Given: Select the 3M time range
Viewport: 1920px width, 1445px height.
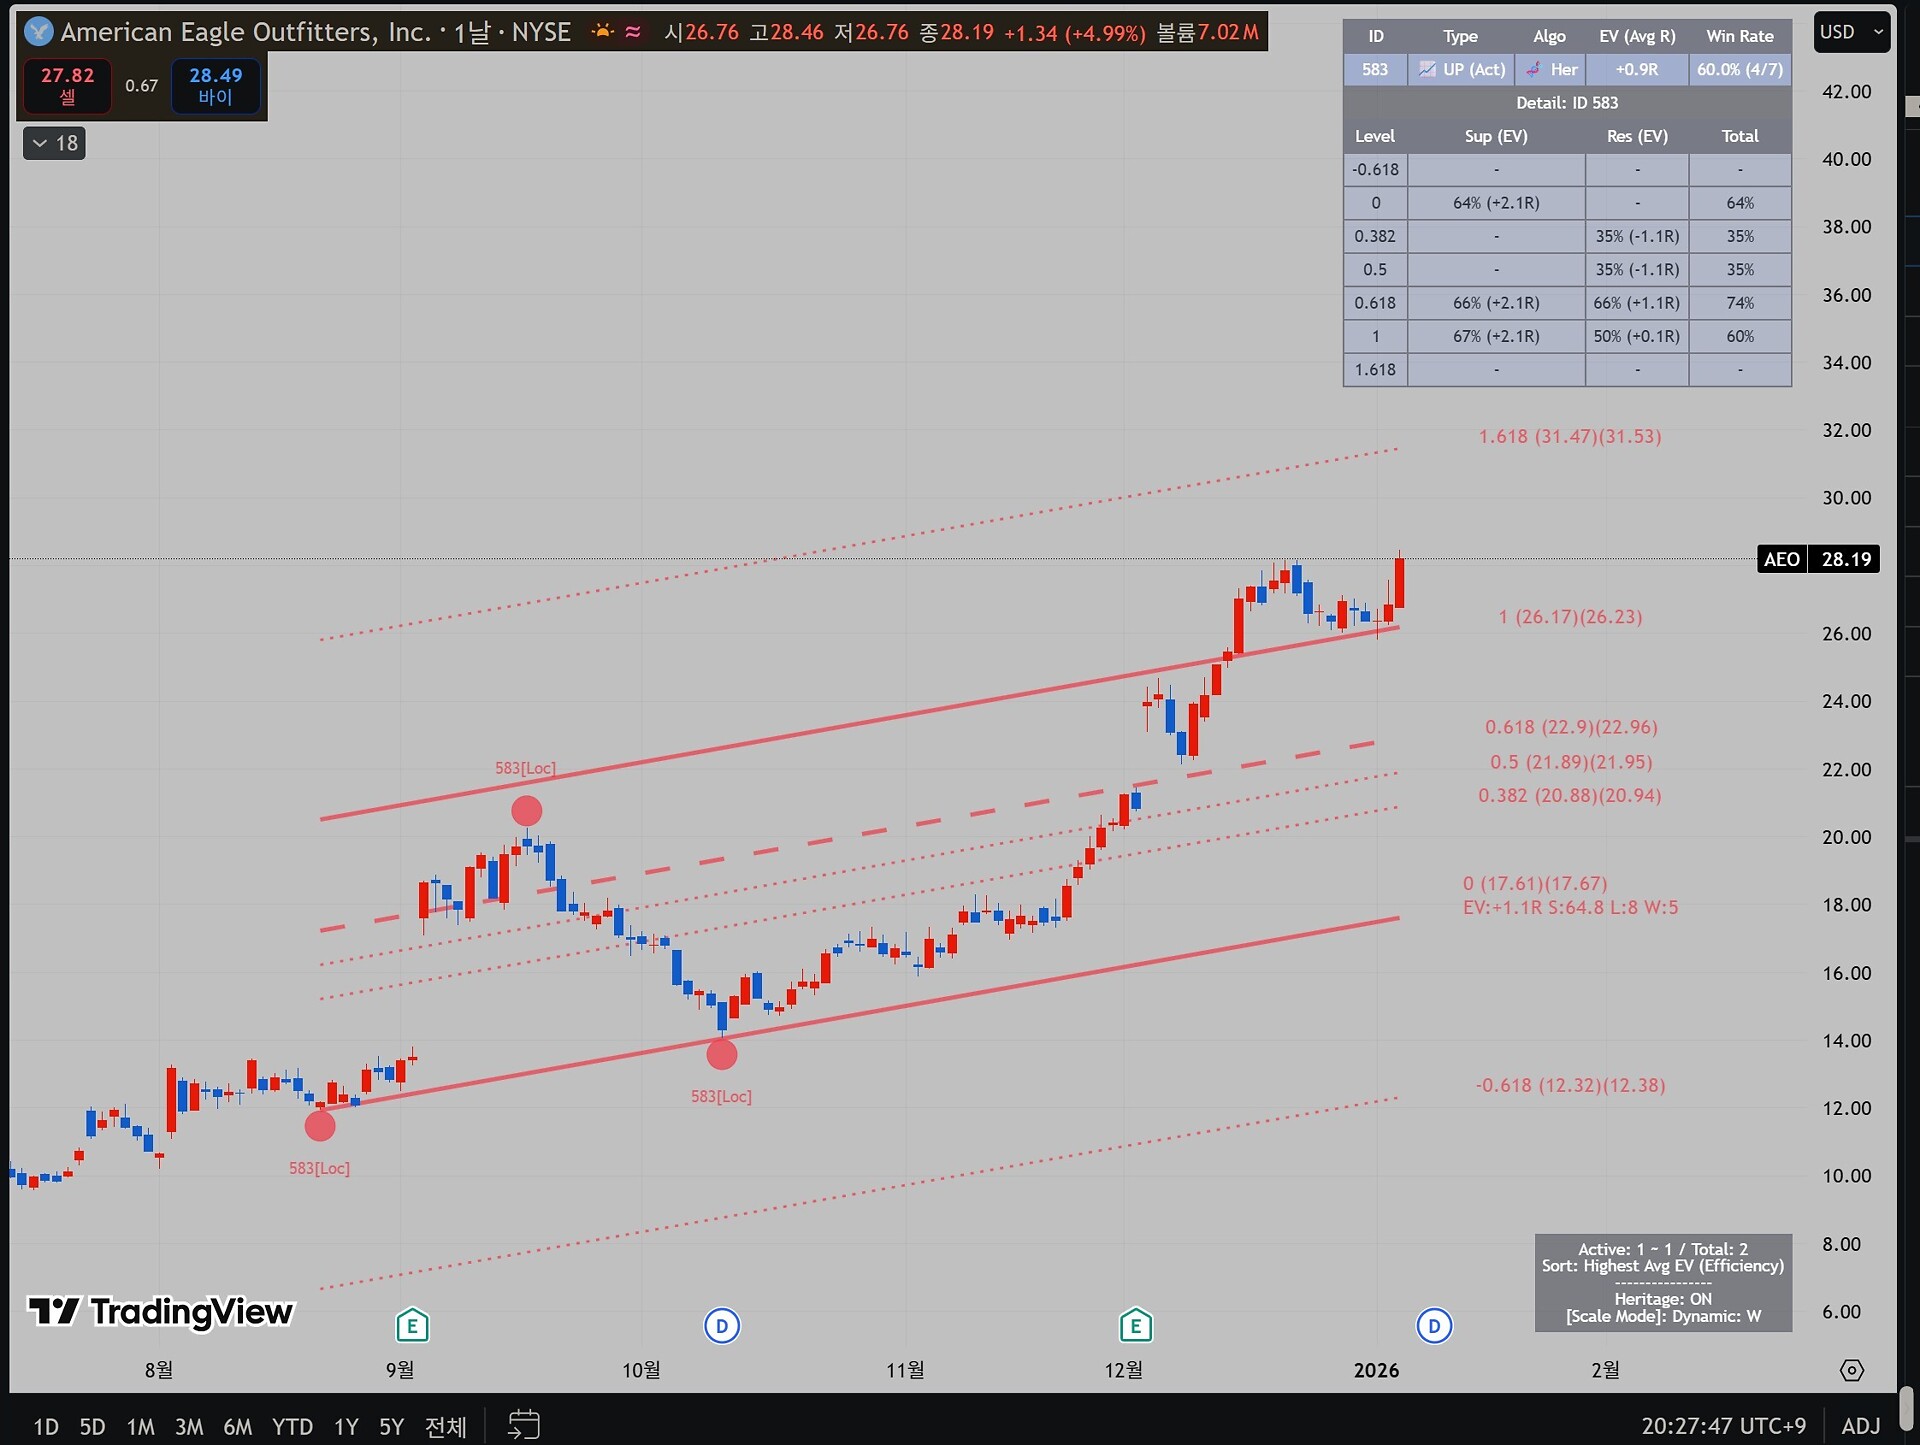Looking at the screenshot, I should (x=189, y=1426).
